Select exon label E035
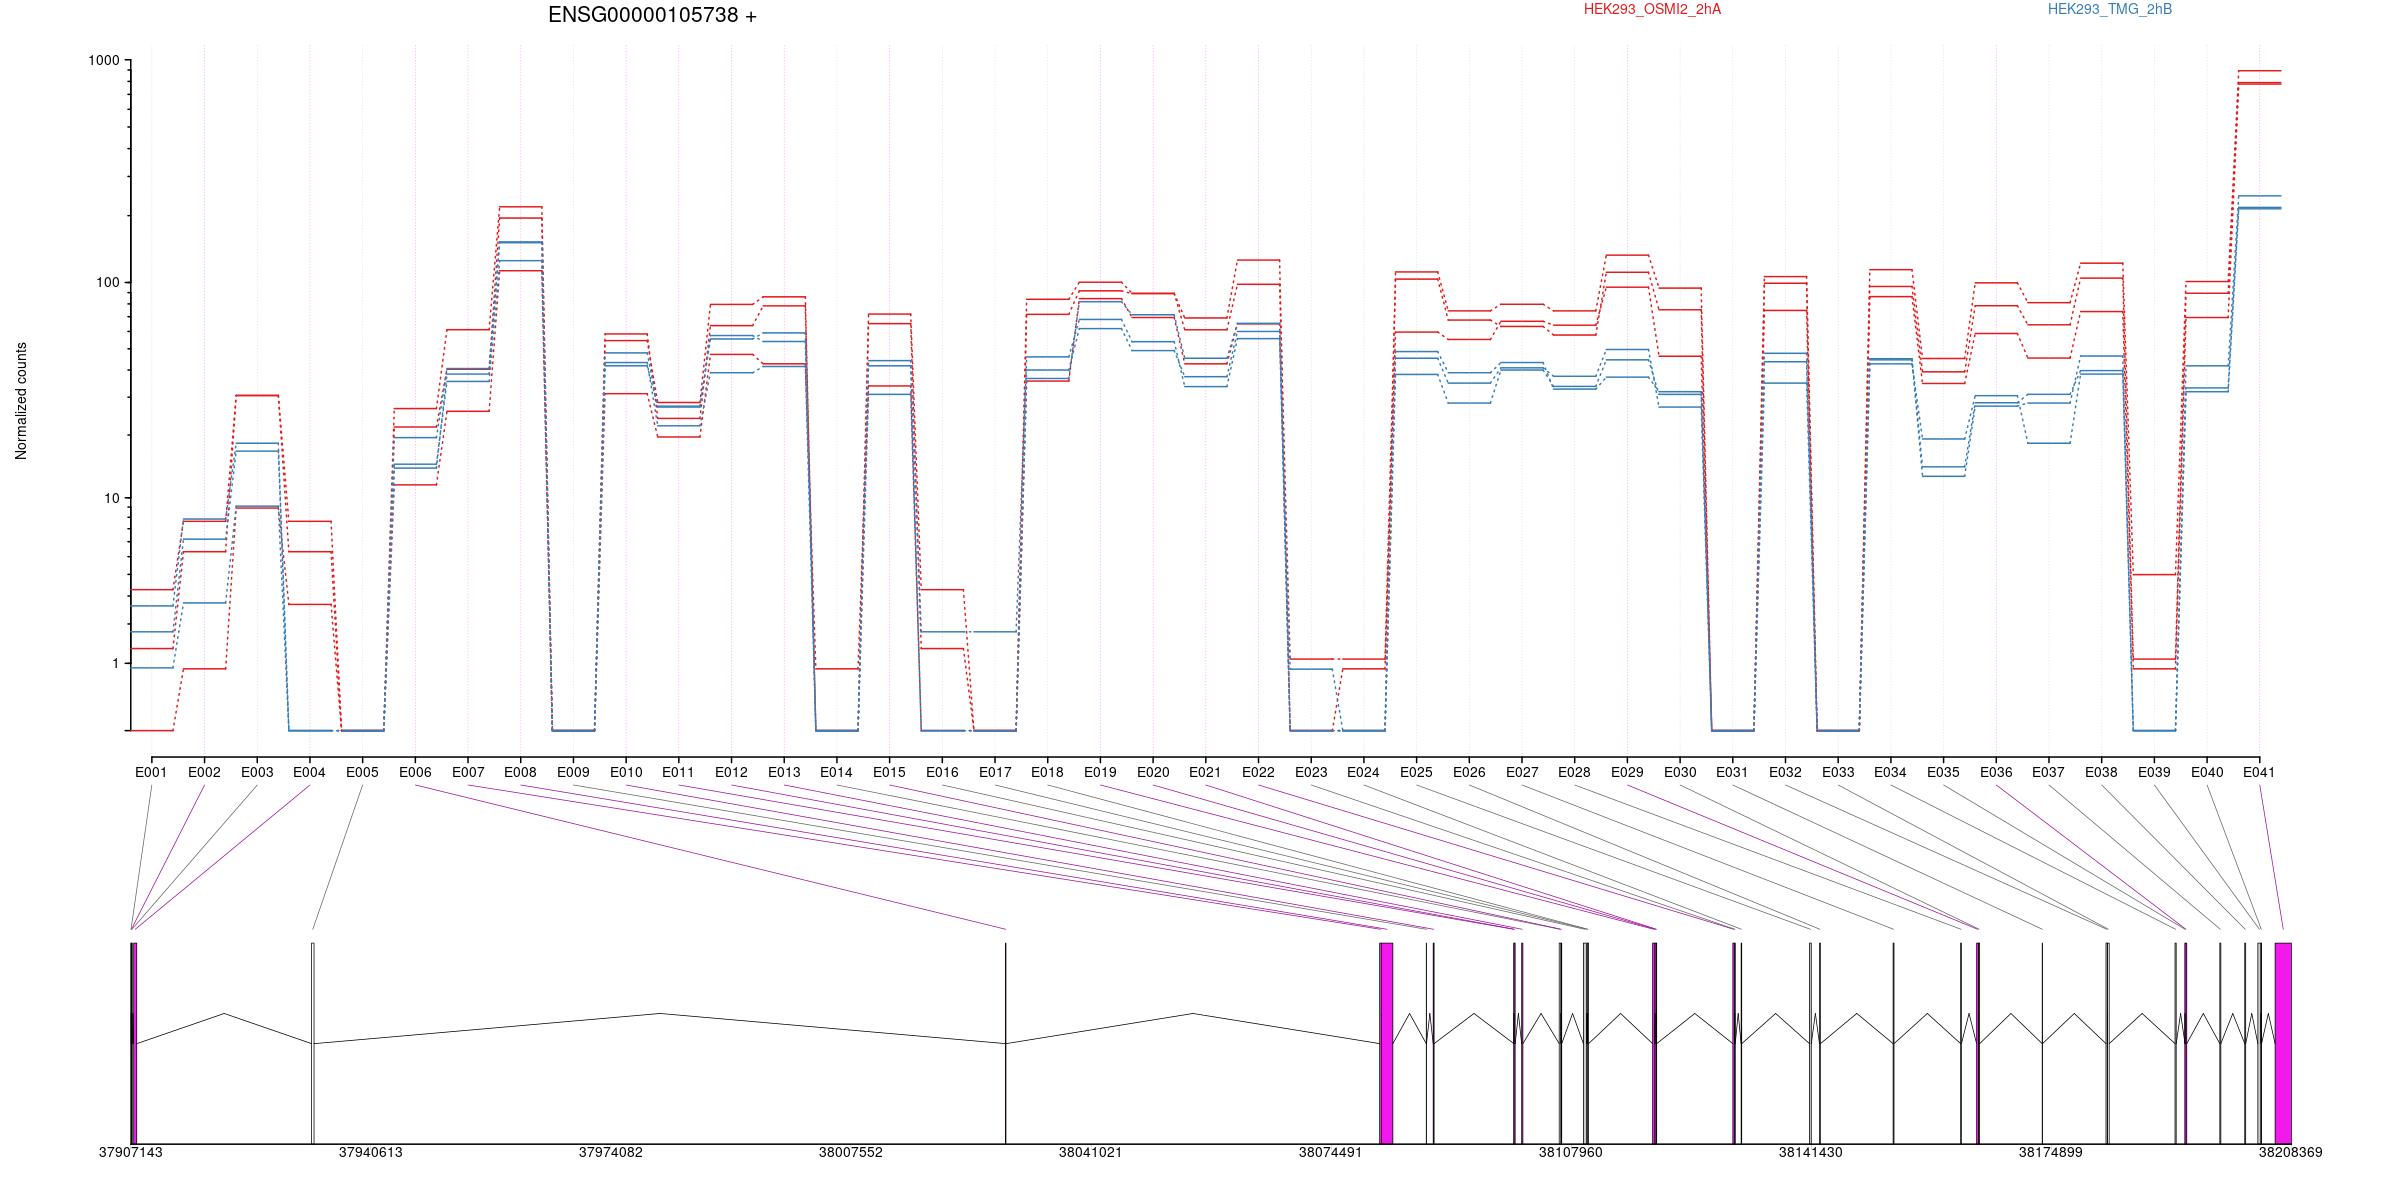Image resolution: width=2400 pixels, height=1200 pixels. click(x=1943, y=772)
